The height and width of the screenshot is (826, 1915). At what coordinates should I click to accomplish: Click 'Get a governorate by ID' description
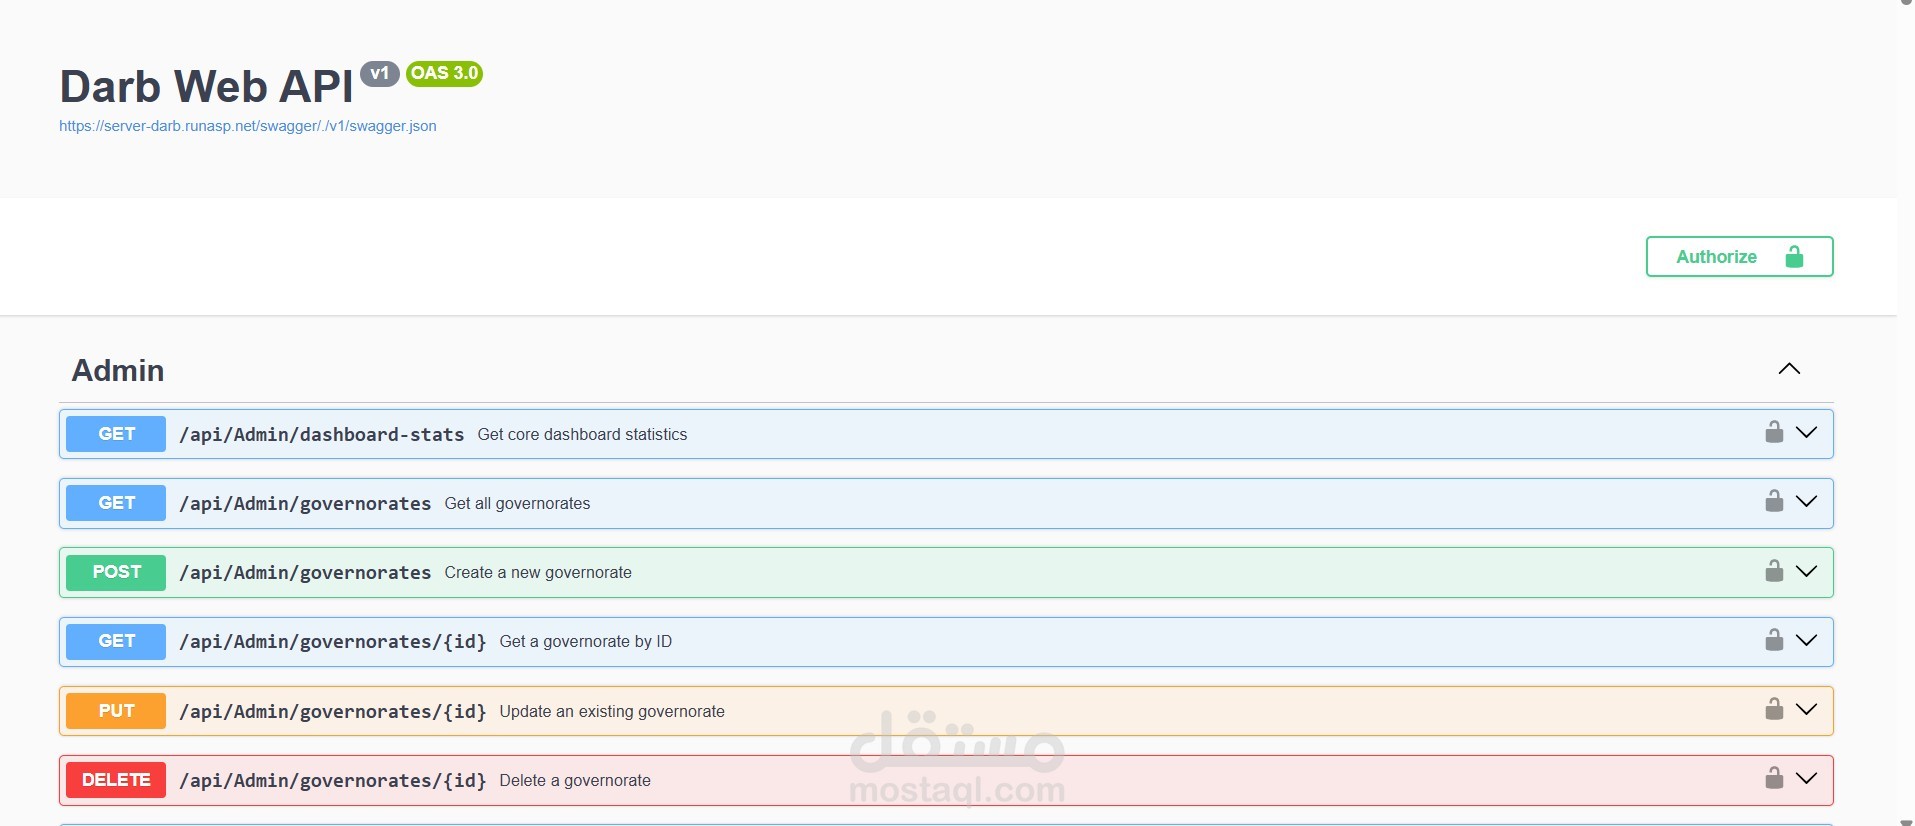click(585, 641)
